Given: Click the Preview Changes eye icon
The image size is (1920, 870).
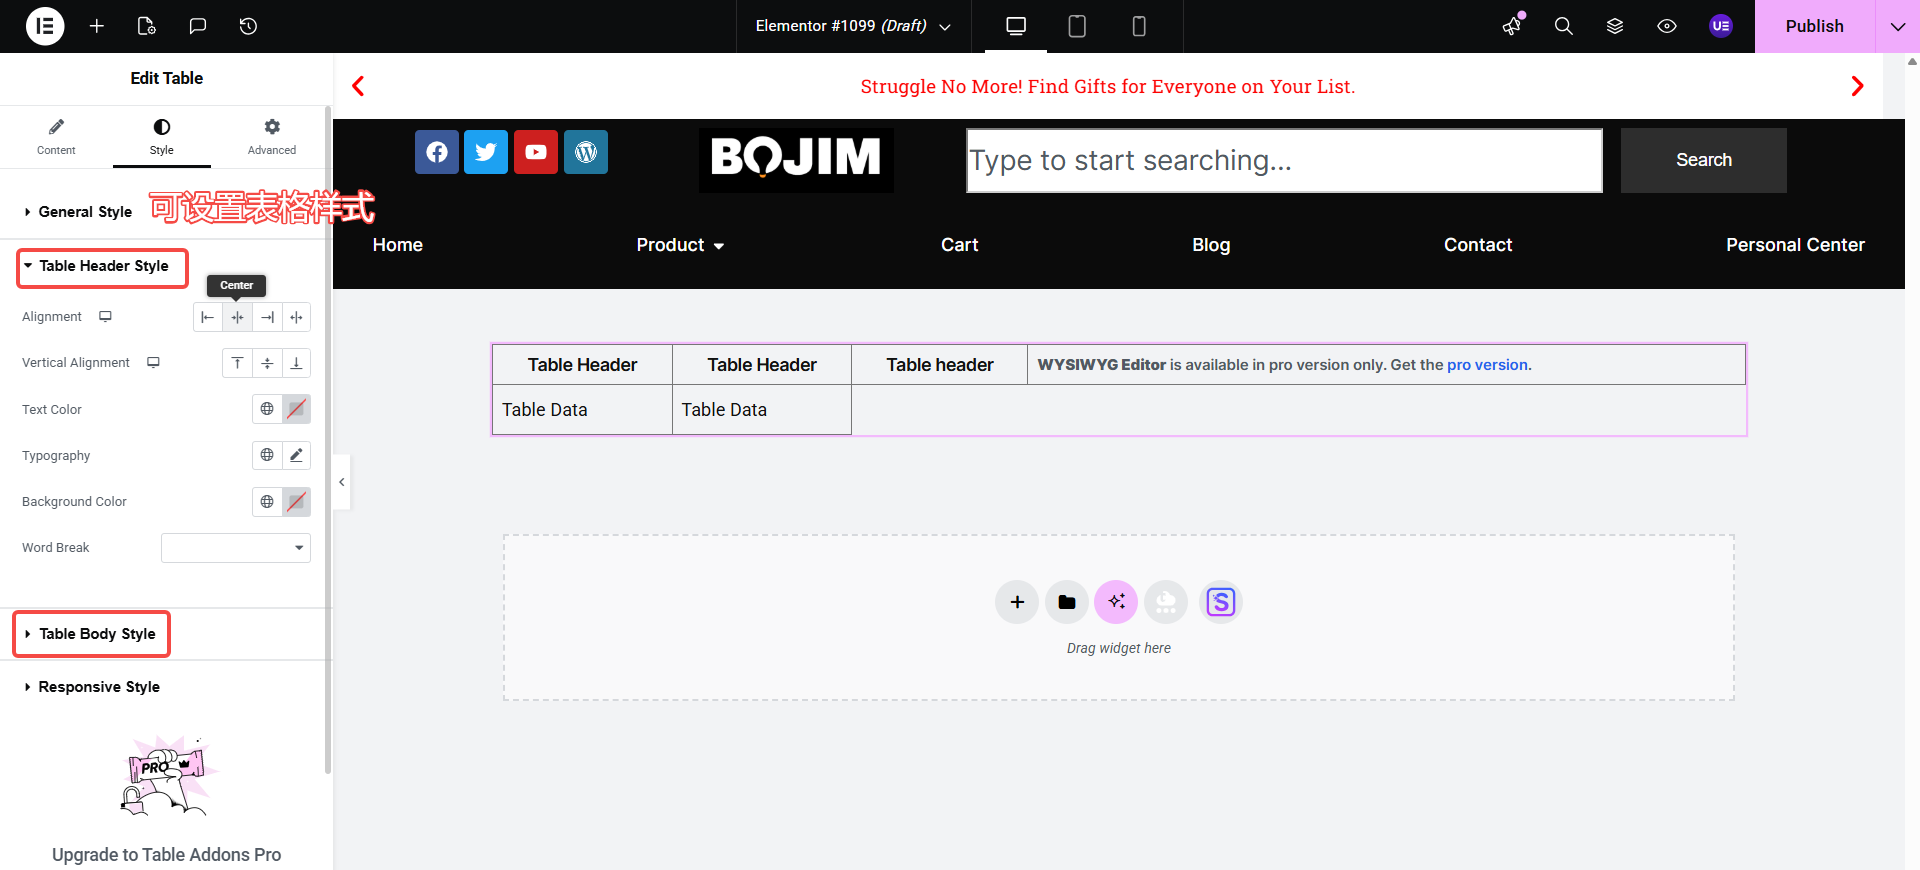Looking at the screenshot, I should coord(1667,26).
